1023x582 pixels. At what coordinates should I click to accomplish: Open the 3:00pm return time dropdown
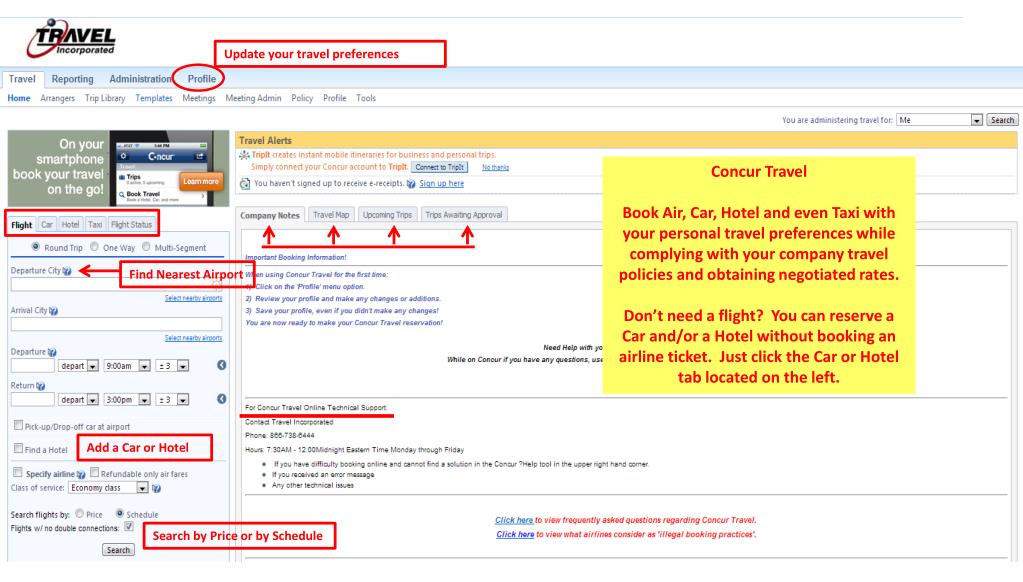[127, 399]
